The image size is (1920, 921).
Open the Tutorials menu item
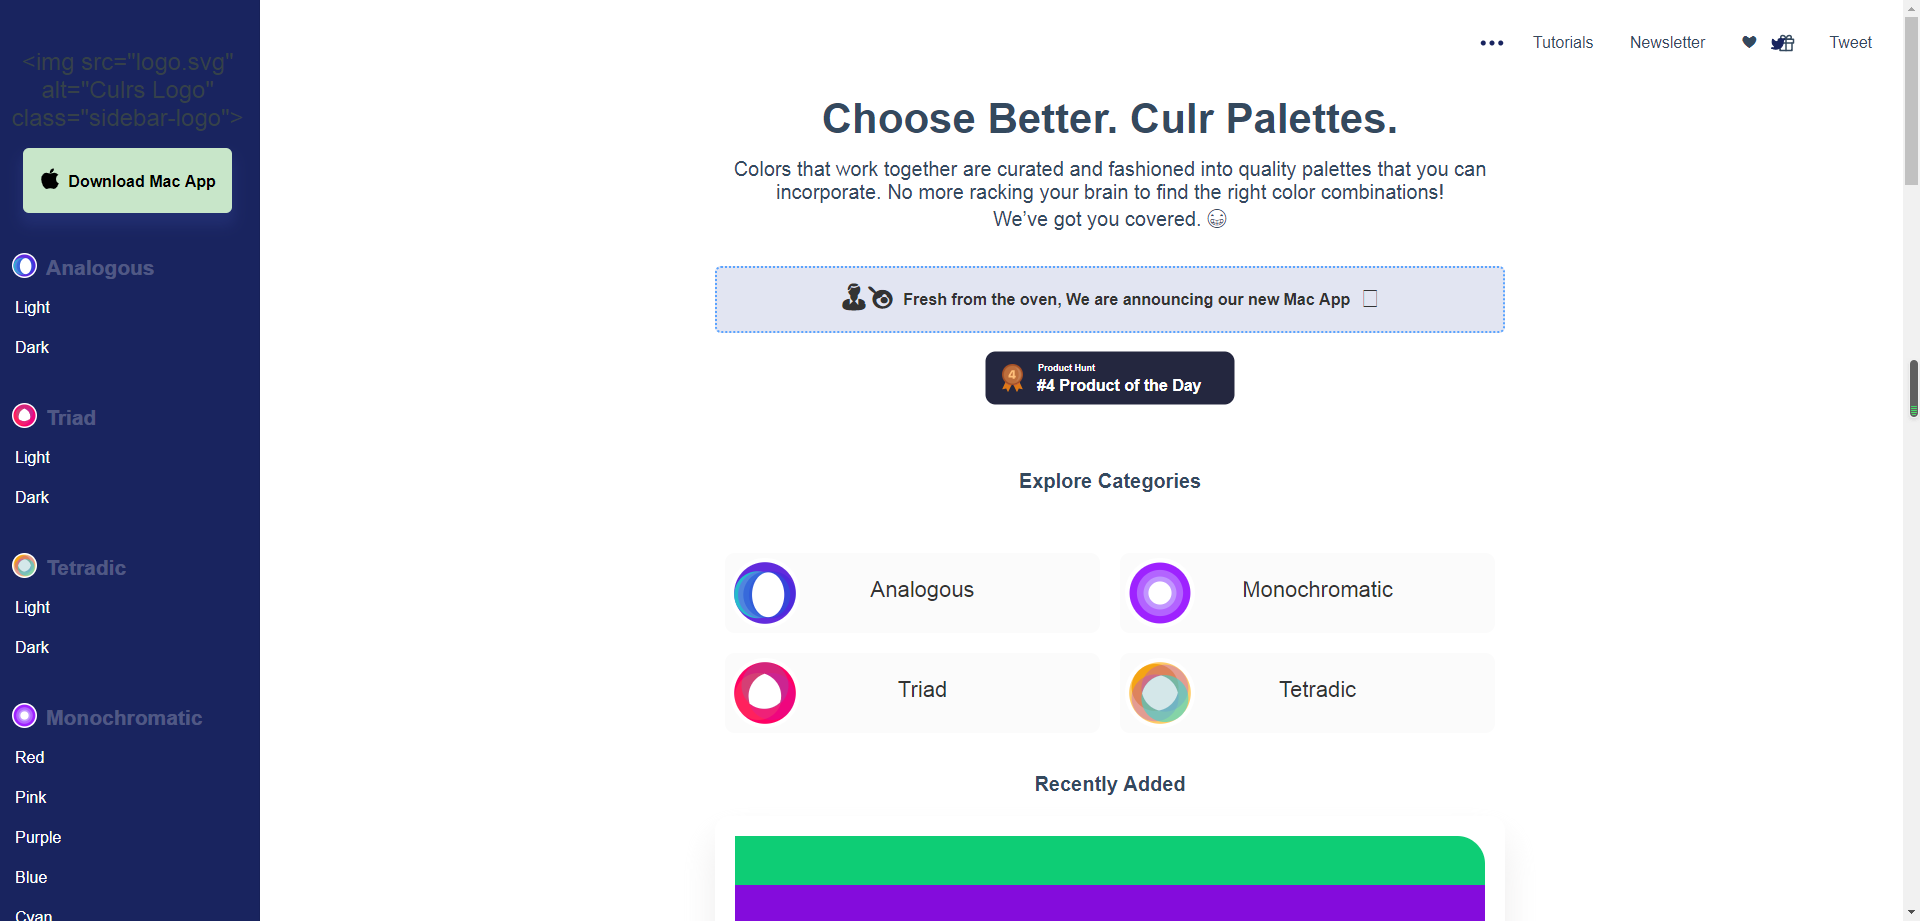1563,42
